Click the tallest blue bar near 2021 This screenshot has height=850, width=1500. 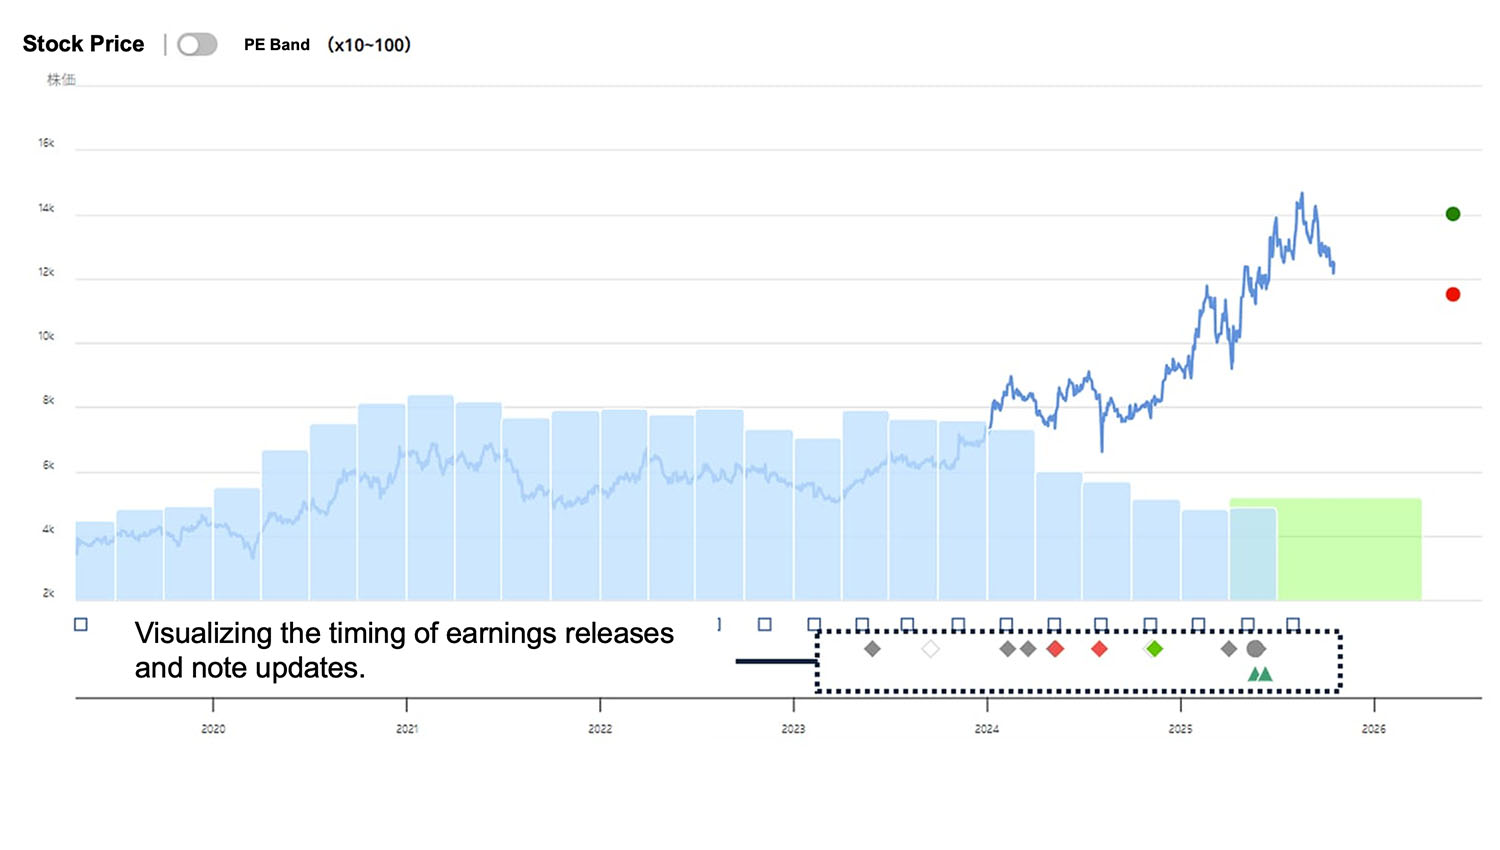coord(431,500)
